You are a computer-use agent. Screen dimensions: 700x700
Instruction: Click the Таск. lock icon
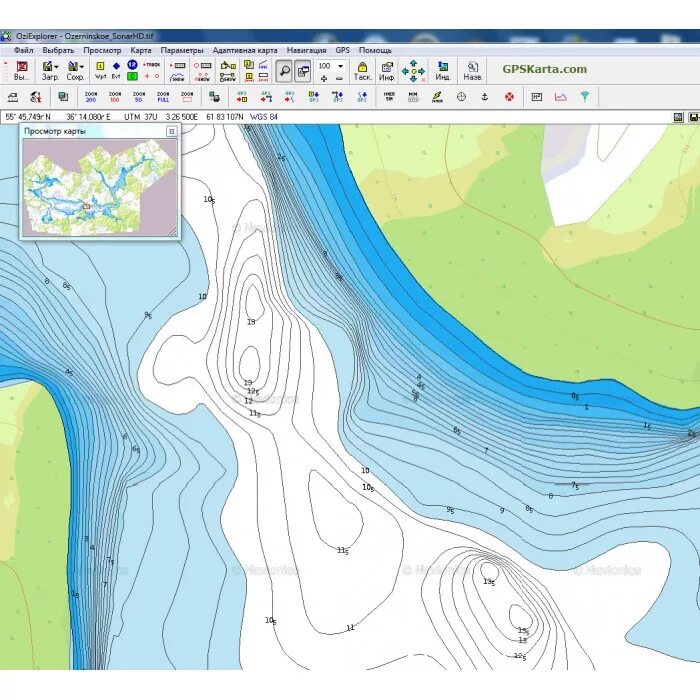[362, 71]
